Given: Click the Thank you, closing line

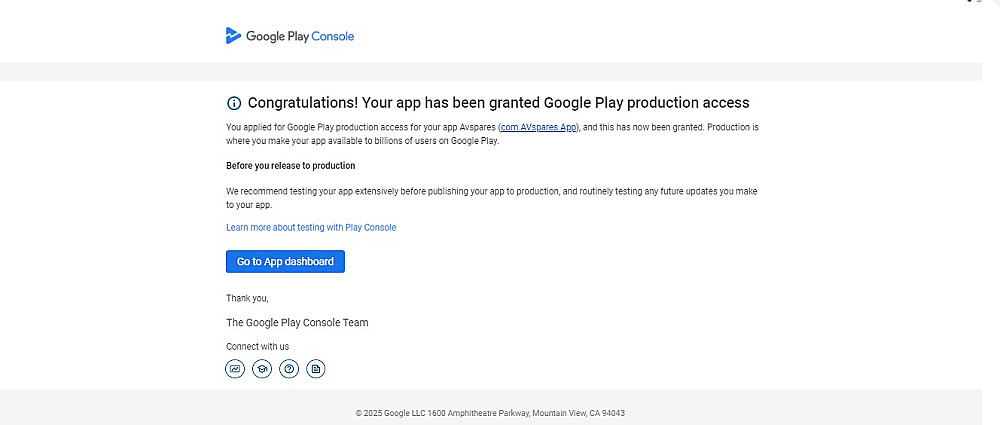Looking at the screenshot, I should (x=247, y=298).
